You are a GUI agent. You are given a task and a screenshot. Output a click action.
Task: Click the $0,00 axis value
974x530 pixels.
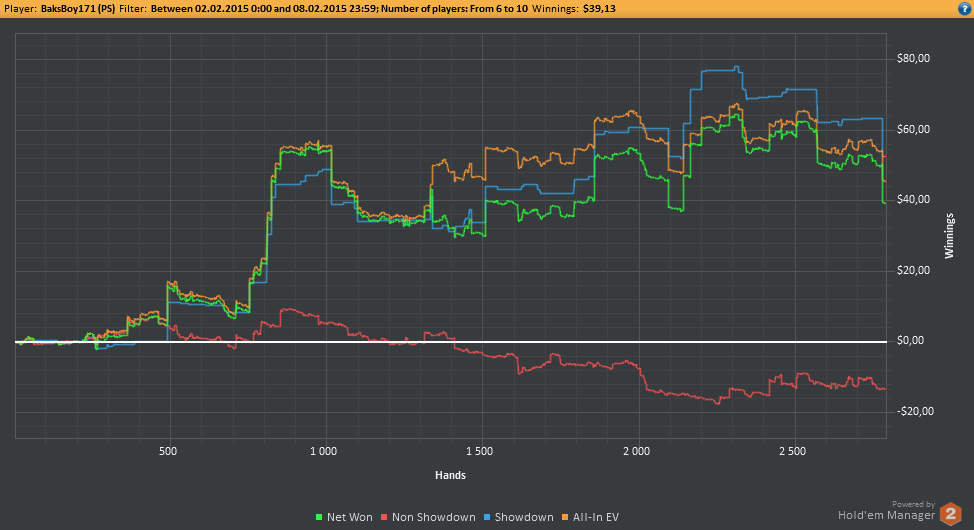pos(911,340)
